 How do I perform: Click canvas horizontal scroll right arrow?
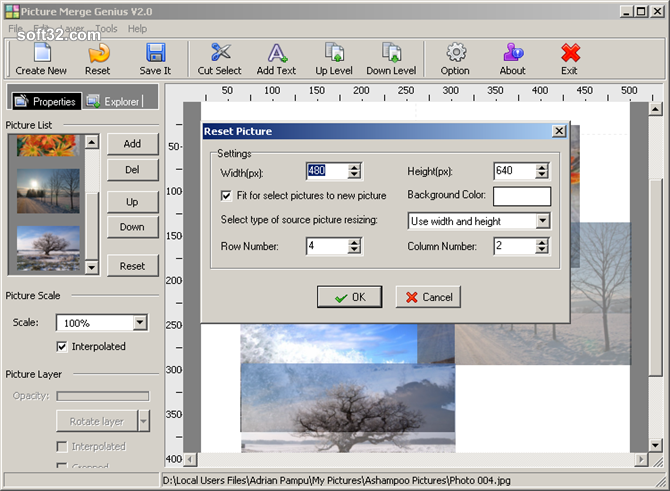[641, 460]
